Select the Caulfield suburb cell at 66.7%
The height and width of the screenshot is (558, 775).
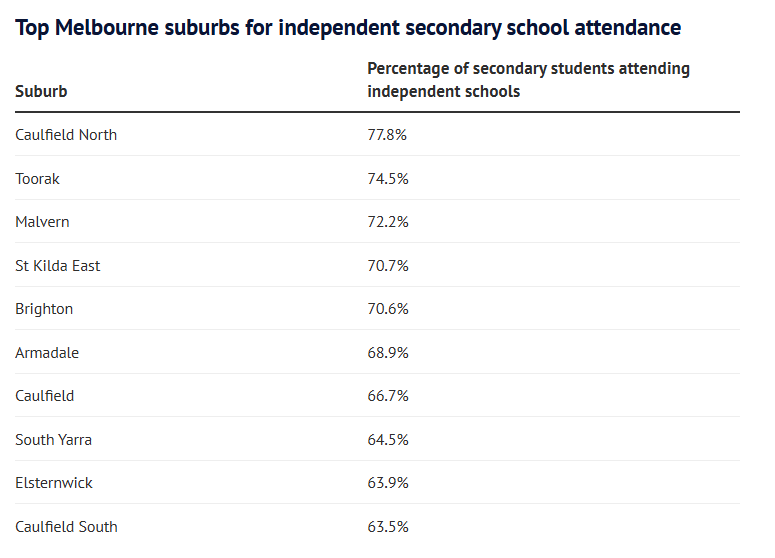point(44,396)
